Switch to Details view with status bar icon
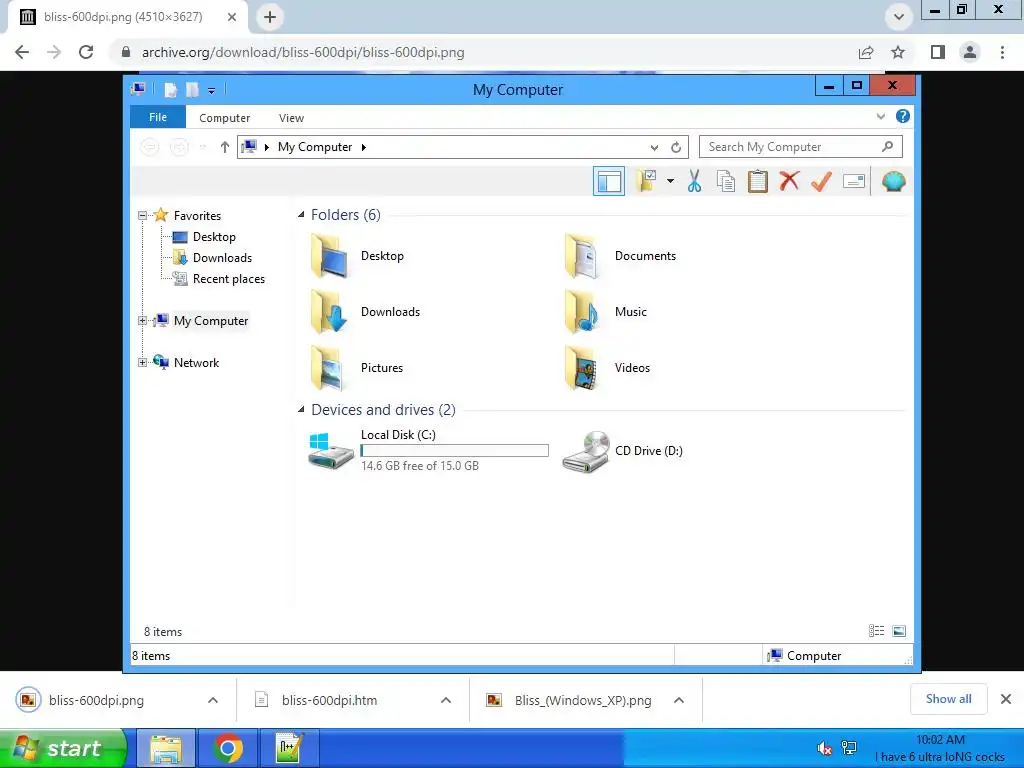Screen dimensions: 1024x768 click(x=876, y=631)
